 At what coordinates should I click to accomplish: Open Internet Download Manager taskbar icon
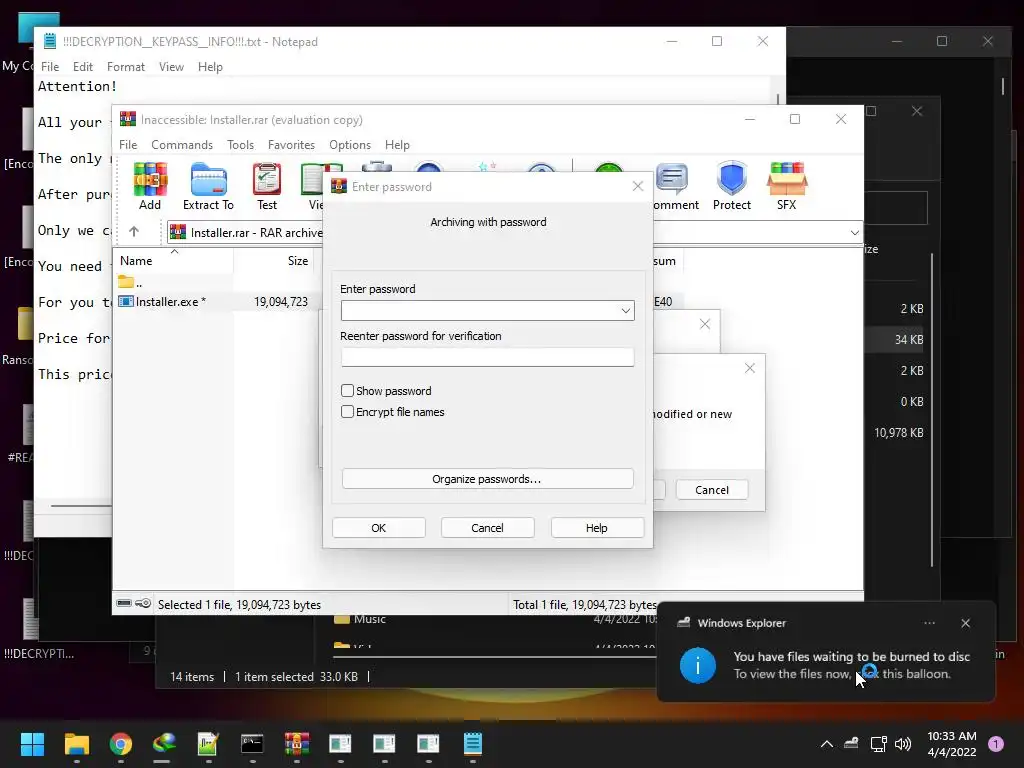(164, 744)
